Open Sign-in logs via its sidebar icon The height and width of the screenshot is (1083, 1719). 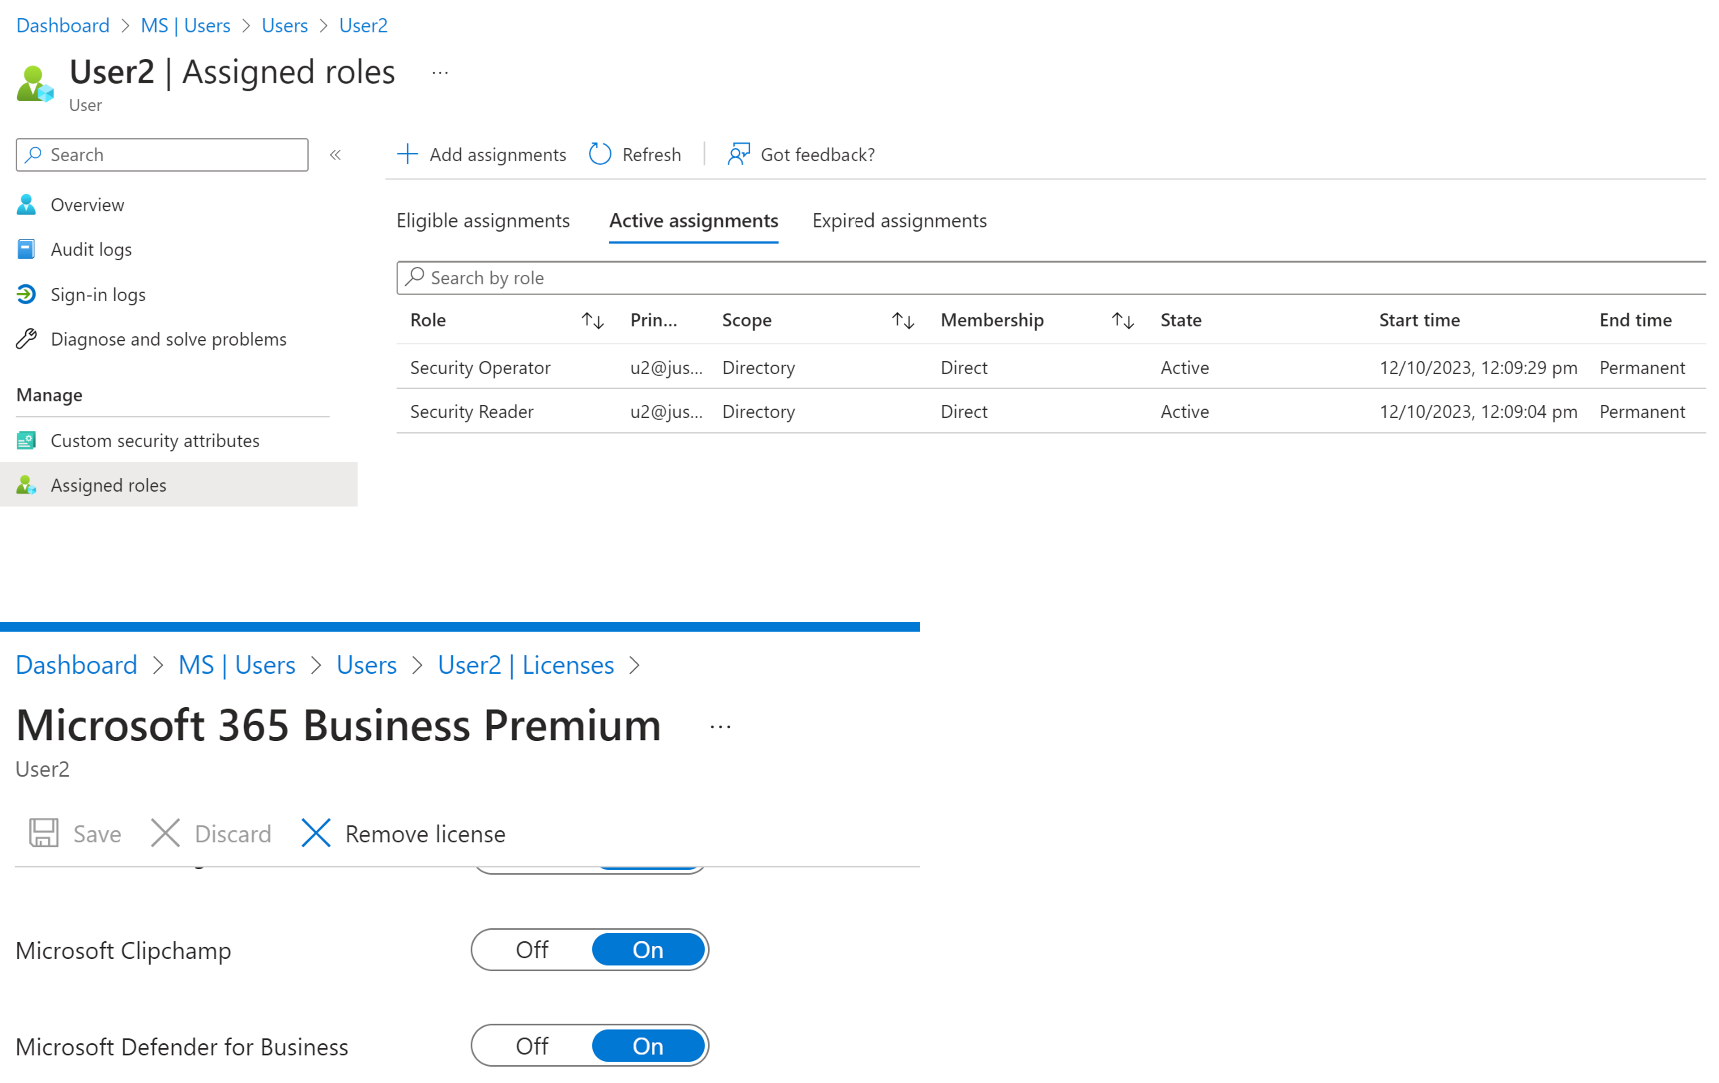click(26, 294)
